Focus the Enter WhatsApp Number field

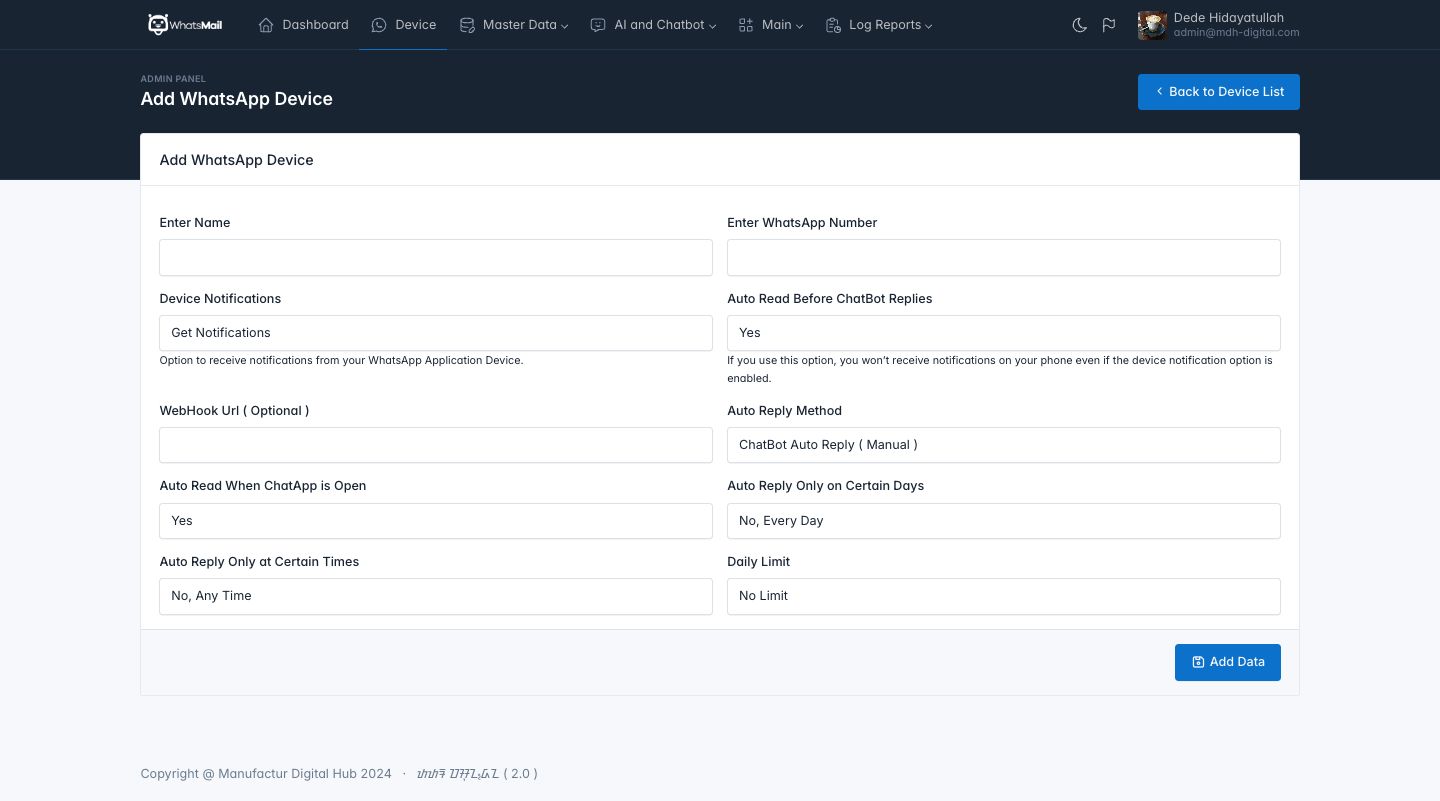1004,257
